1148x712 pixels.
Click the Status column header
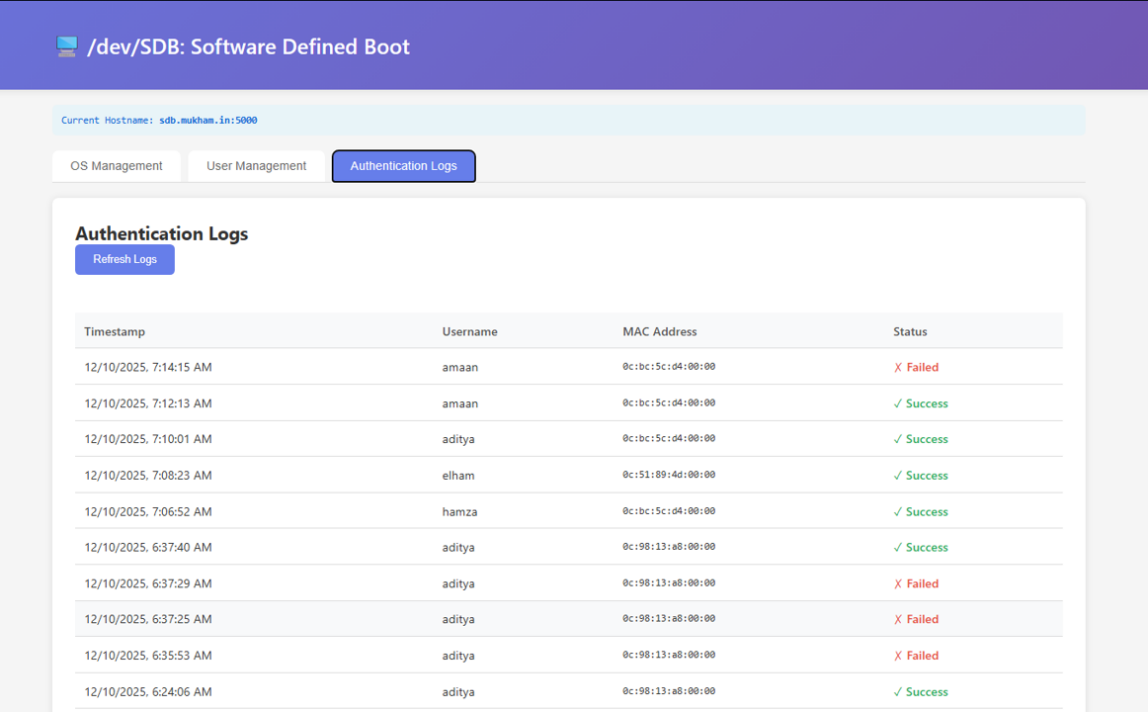click(x=910, y=332)
